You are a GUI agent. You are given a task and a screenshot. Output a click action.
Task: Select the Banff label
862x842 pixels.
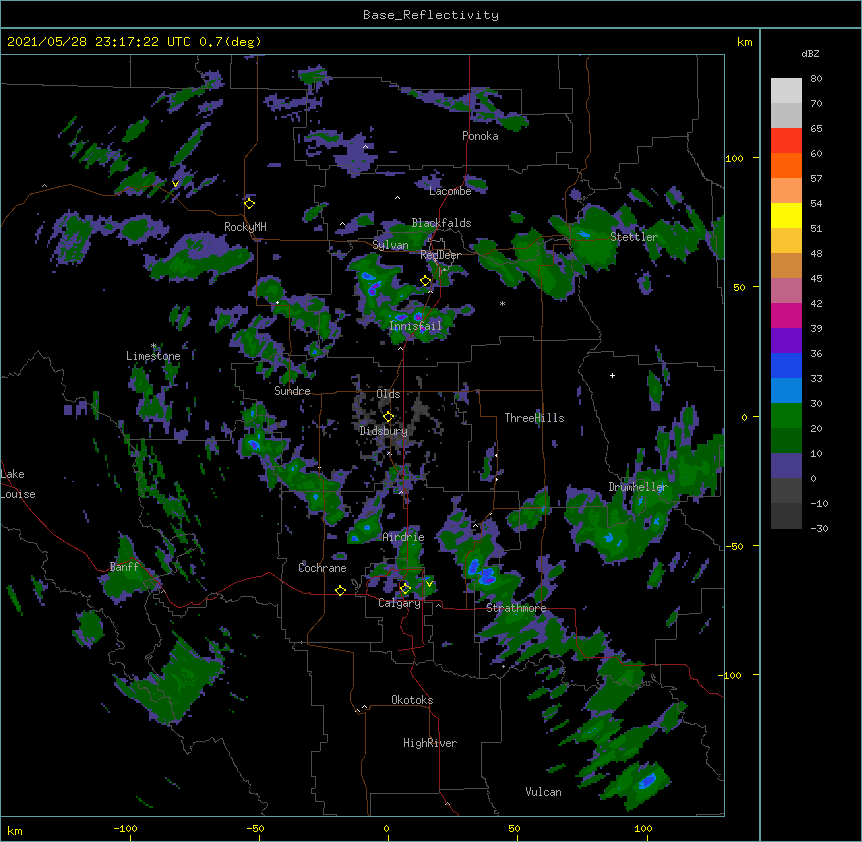pyautogui.click(x=124, y=567)
